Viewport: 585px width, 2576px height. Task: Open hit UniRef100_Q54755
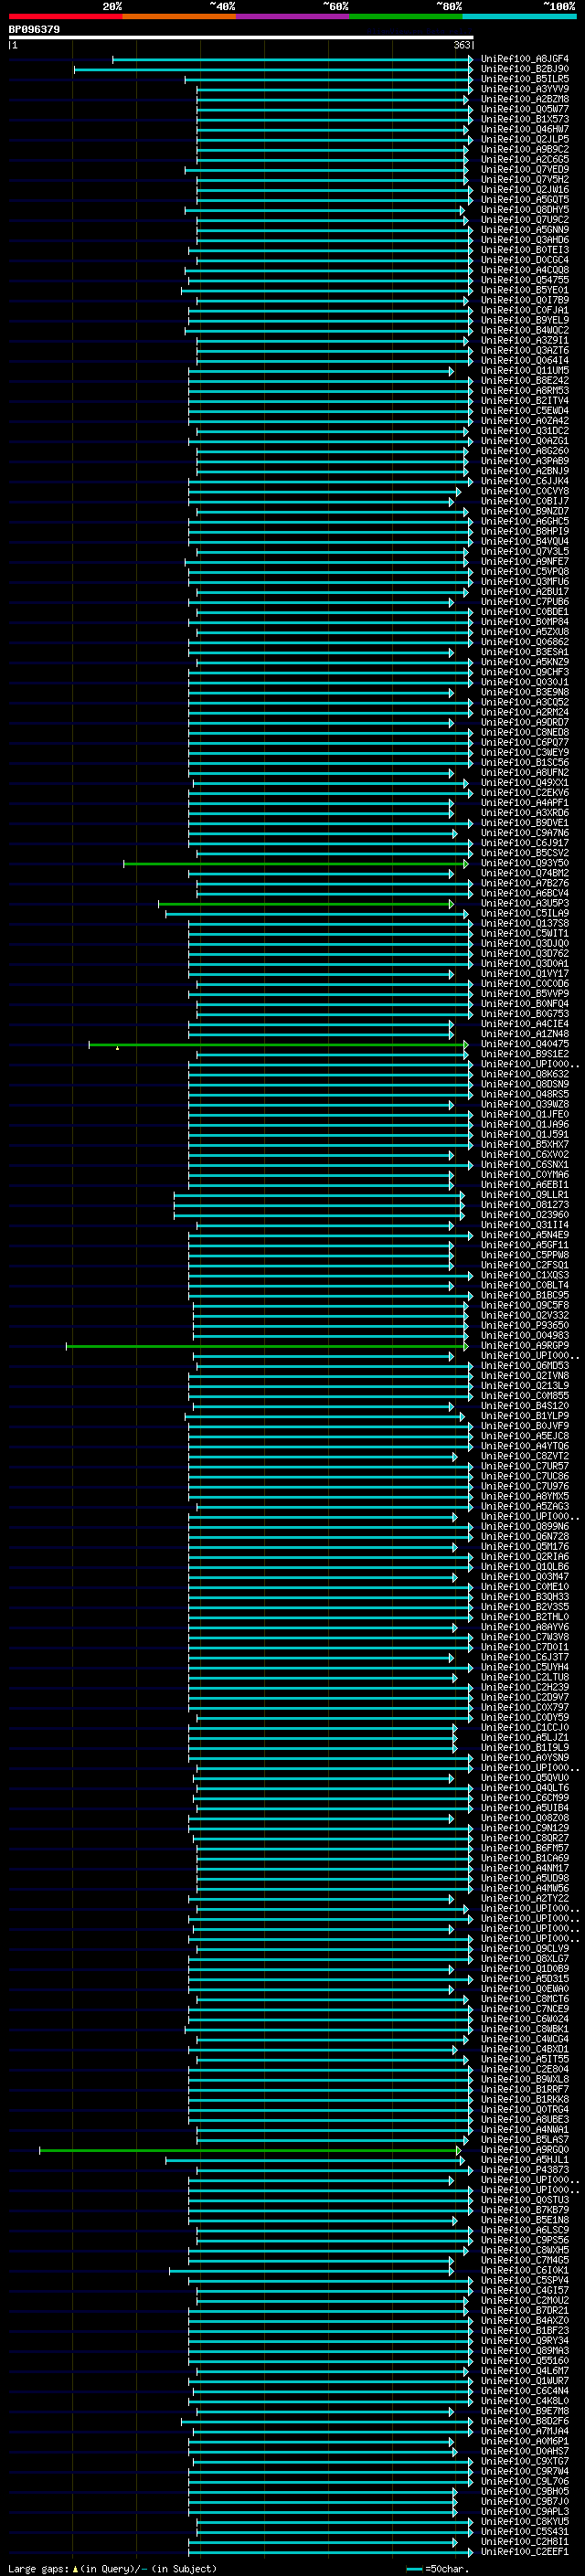click(525, 280)
